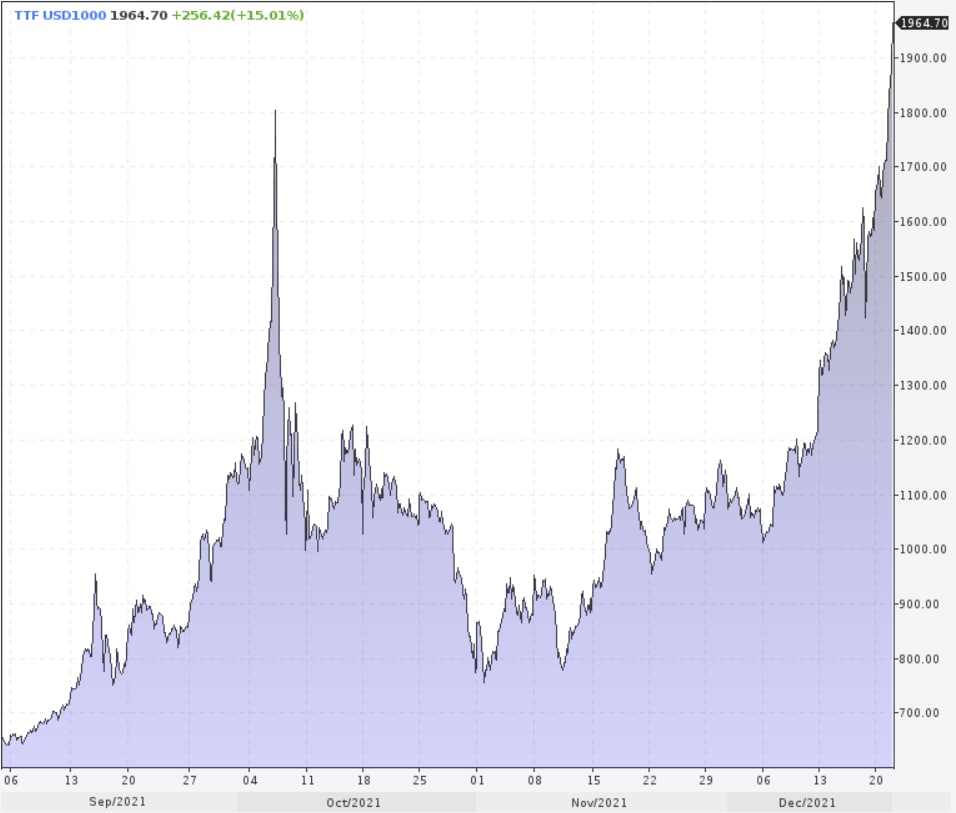Click date label 27 under September
Screen dimensions: 956x813
[x=190, y=779]
